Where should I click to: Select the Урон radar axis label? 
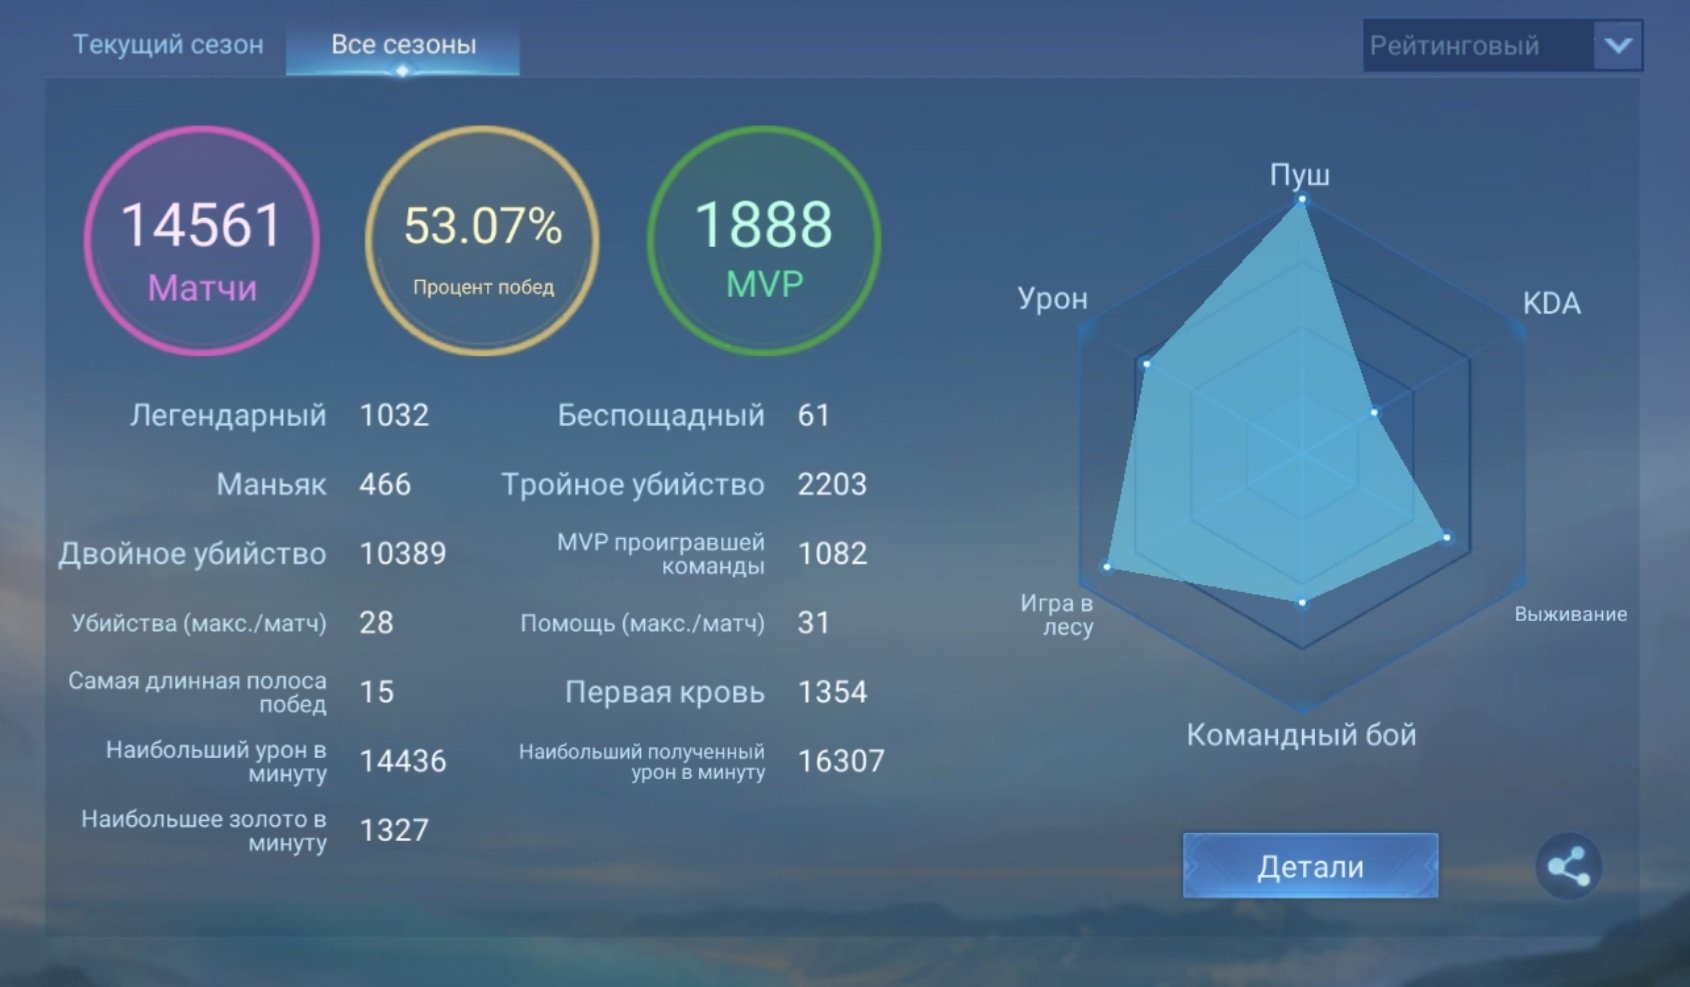click(x=1052, y=299)
